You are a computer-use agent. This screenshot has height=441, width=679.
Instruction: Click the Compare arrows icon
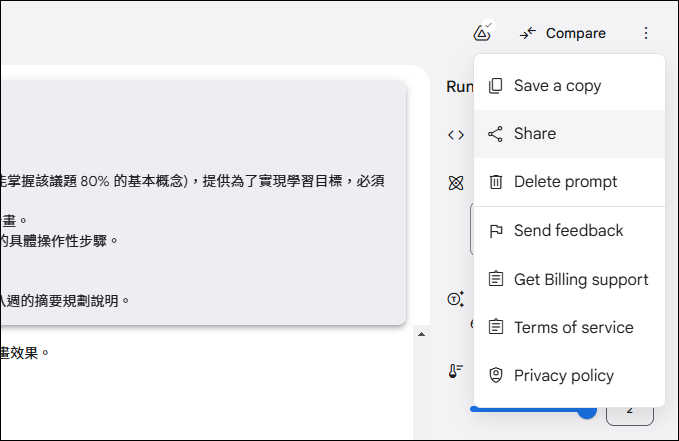[x=528, y=33]
